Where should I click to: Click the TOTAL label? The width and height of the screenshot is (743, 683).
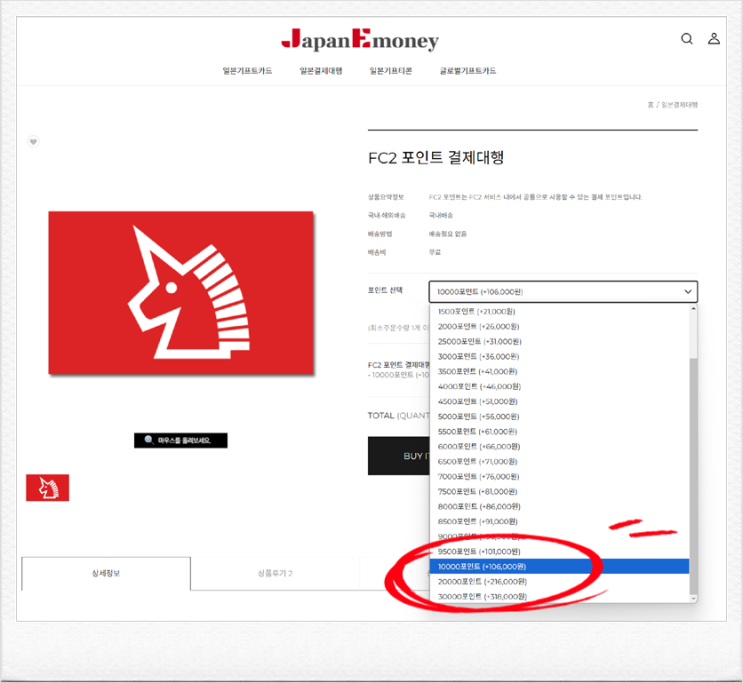381,416
